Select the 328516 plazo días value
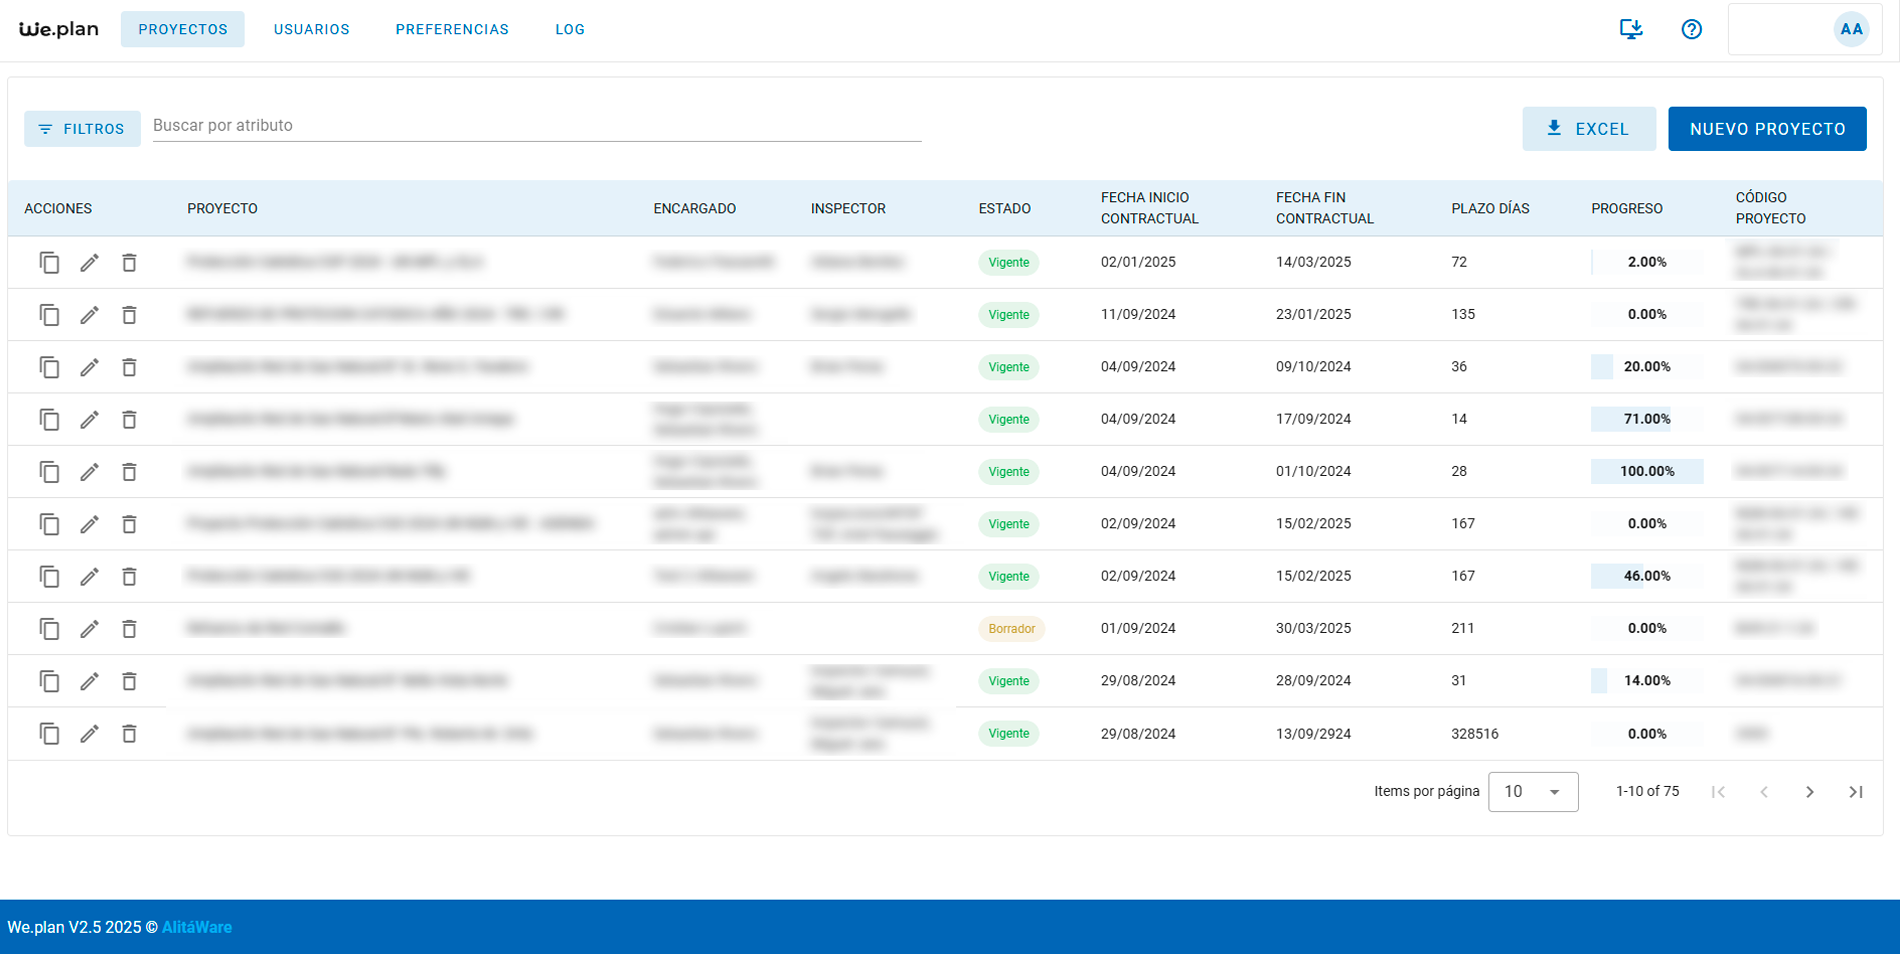This screenshot has height=954, width=1900. tap(1475, 734)
